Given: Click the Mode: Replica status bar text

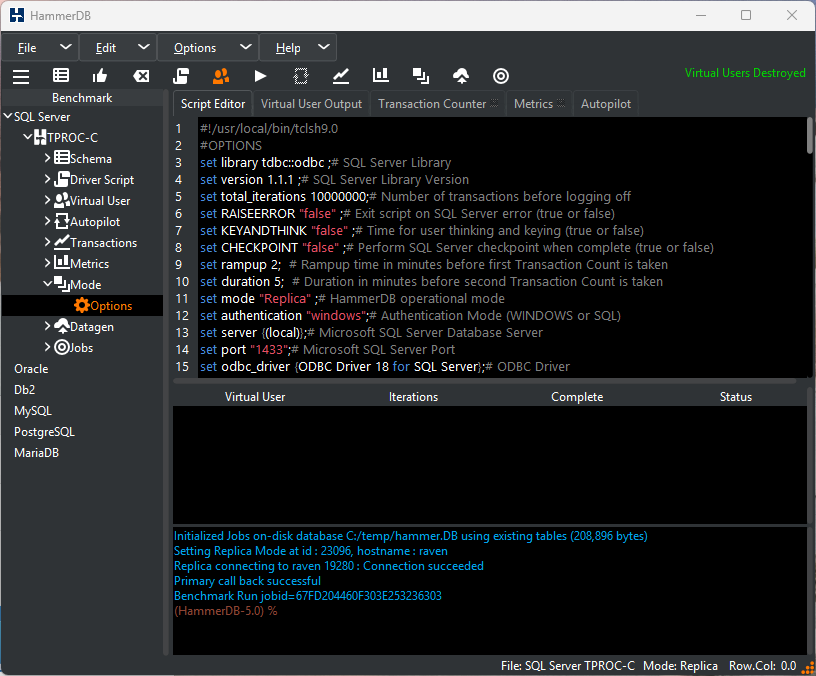Looking at the screenshot, I should [x=680, y=666].
